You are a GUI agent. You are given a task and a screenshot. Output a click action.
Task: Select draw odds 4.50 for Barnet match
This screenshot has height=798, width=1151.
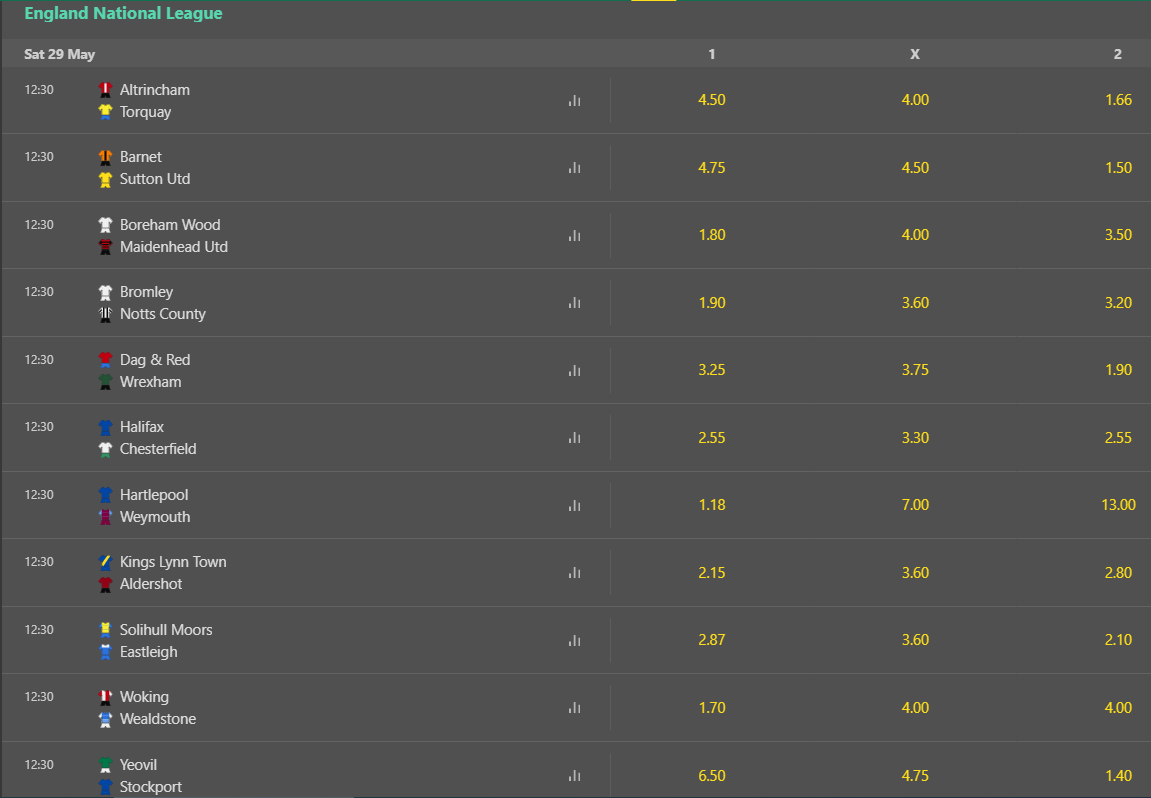point(915,167)
